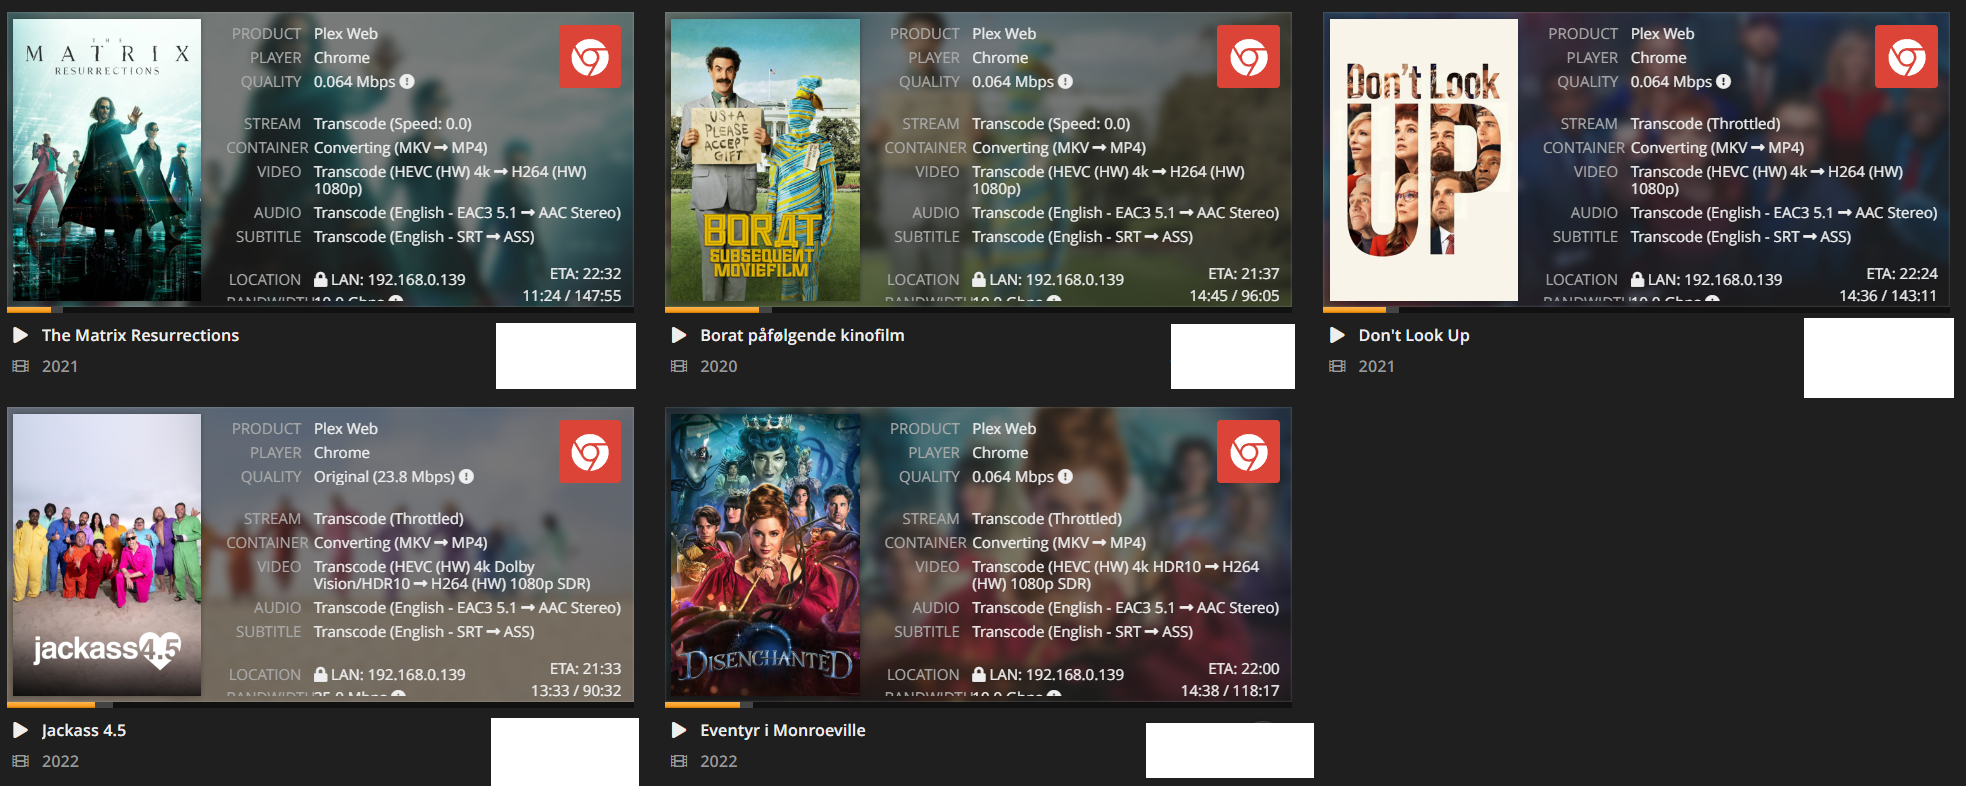The image size is (1966, 786).
Task: Click LAN IP address on Jackass 4.5 card
Action: [x=398, y=675]
